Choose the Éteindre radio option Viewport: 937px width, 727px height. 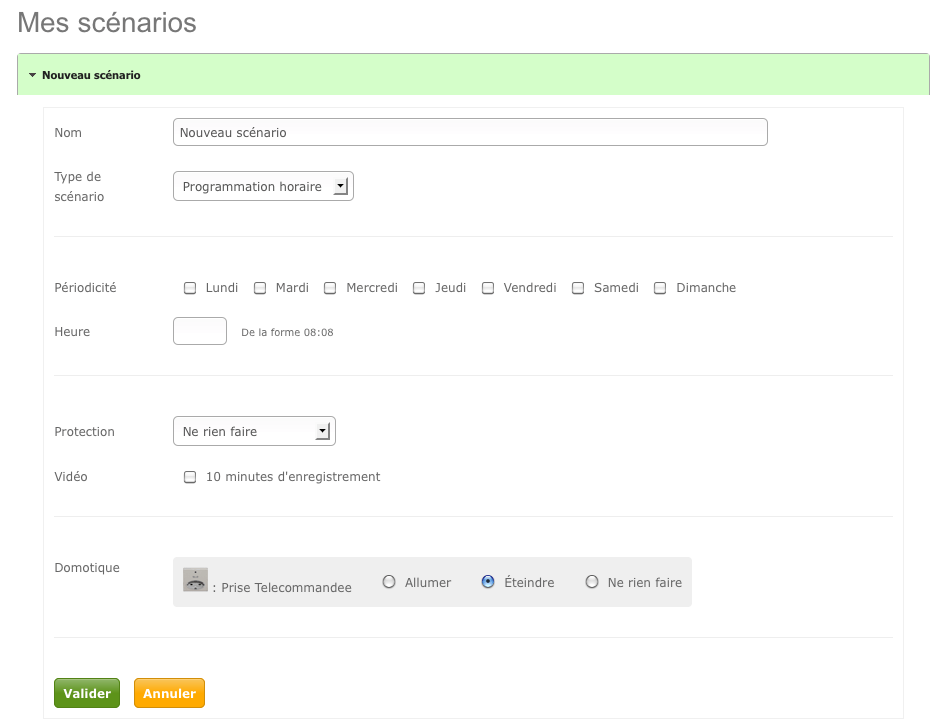tap(488, 582)
